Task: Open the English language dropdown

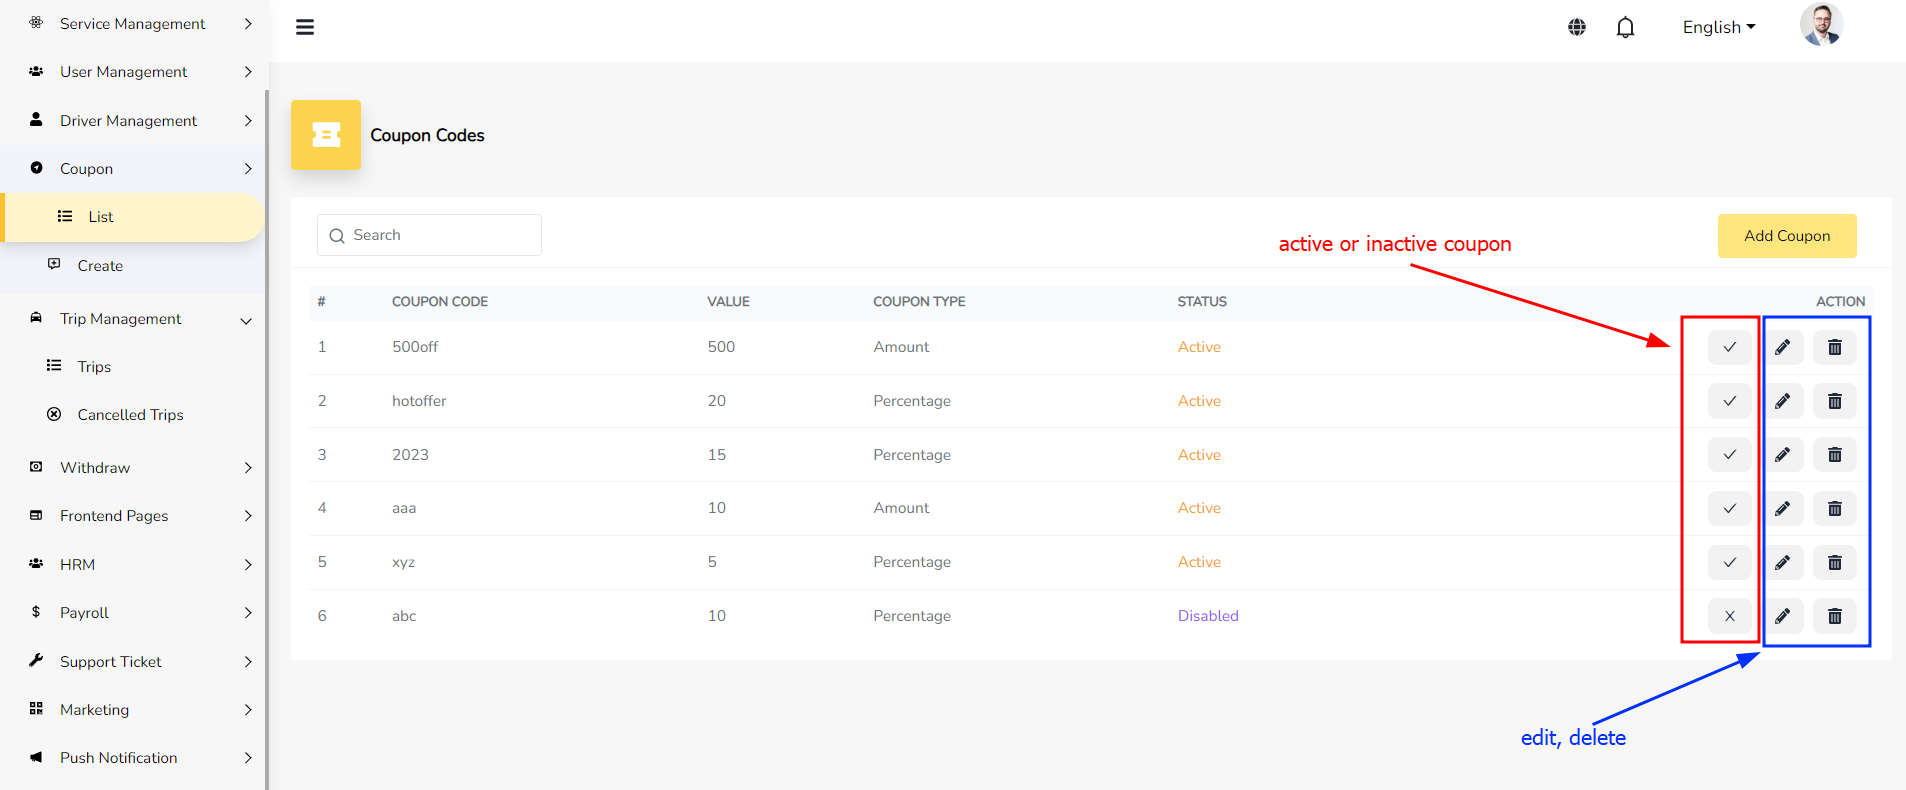Action: (x=1718, y=27)
